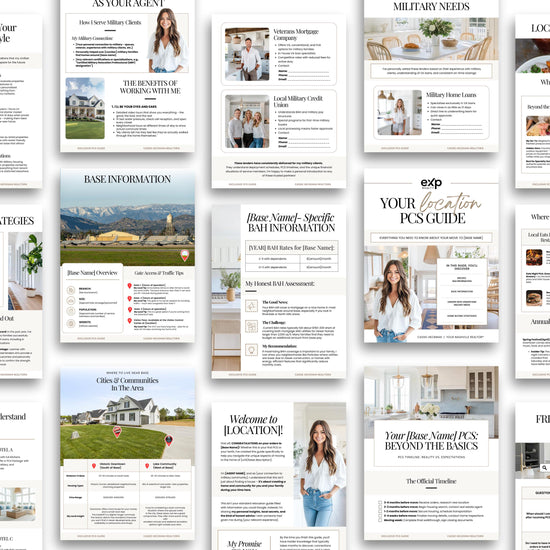Select the Local Military Credit Union team photo
The width and height of the screenshot is (550, 550).
(x=247, y=121)
